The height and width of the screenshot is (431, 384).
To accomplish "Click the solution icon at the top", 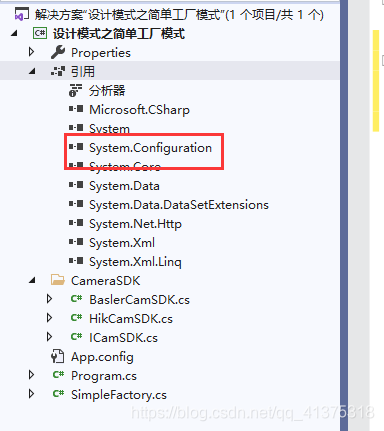I will (x=22, y=15).
